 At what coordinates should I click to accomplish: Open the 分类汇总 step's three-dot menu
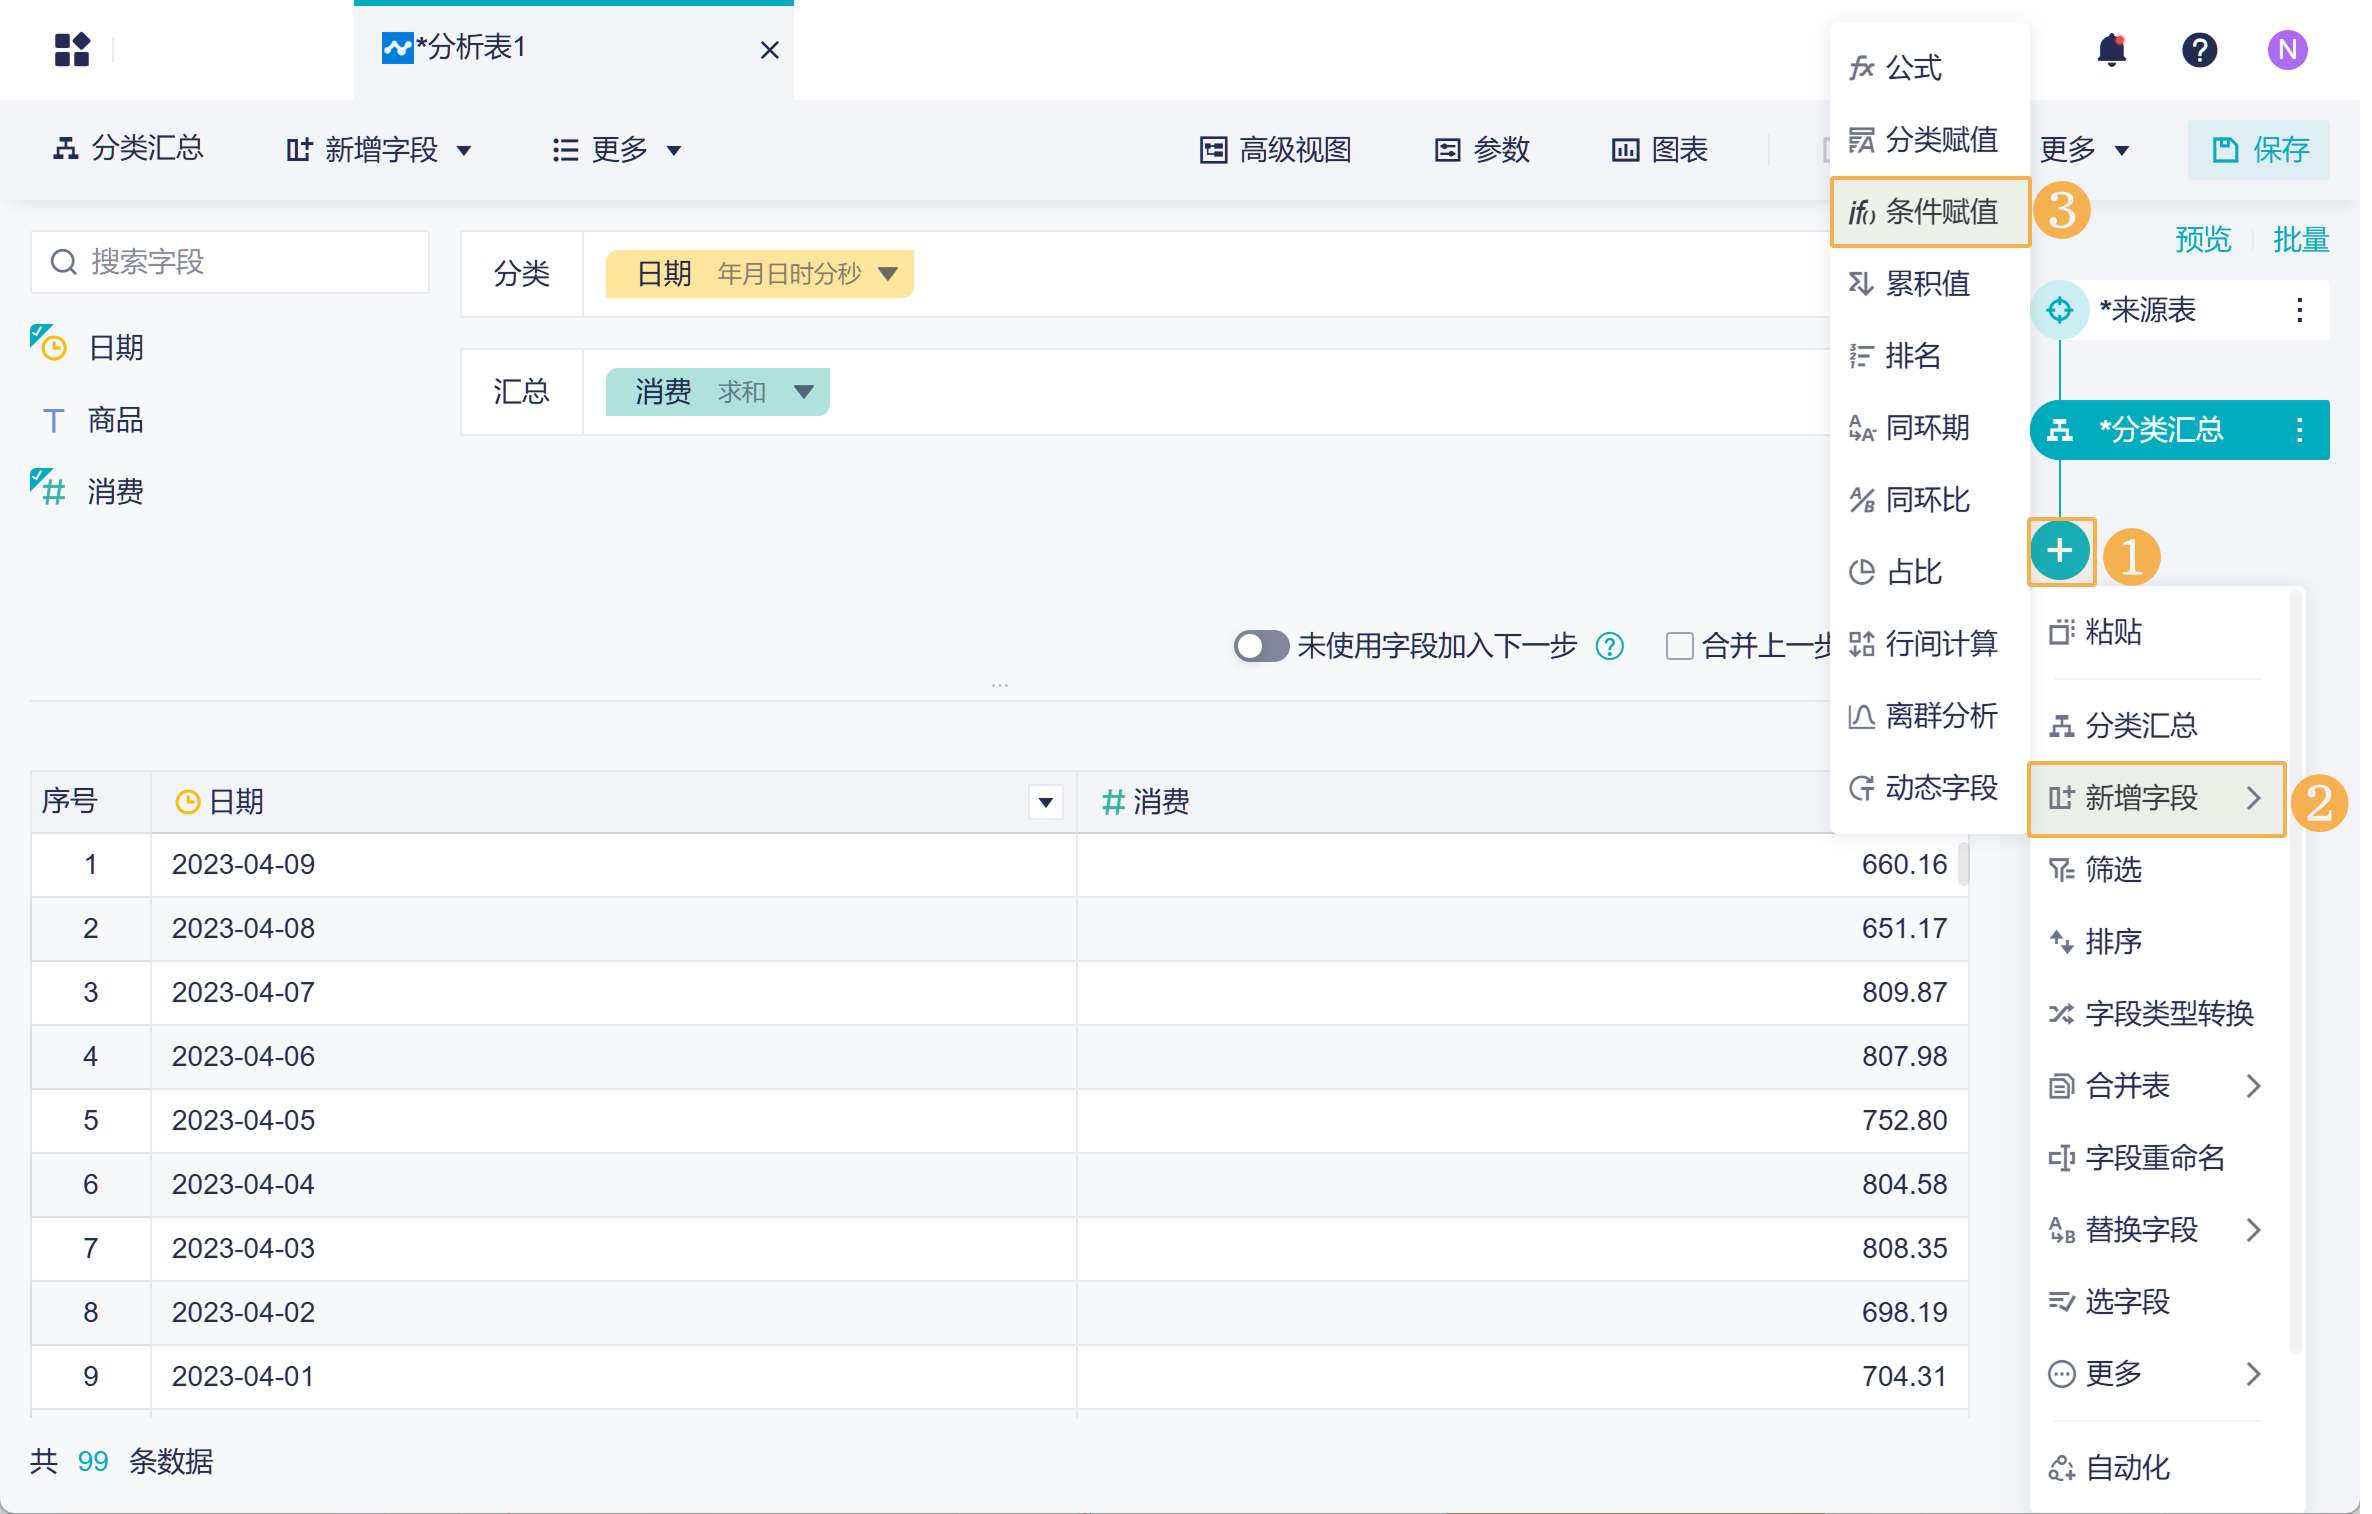click(x=2299, y=430)
